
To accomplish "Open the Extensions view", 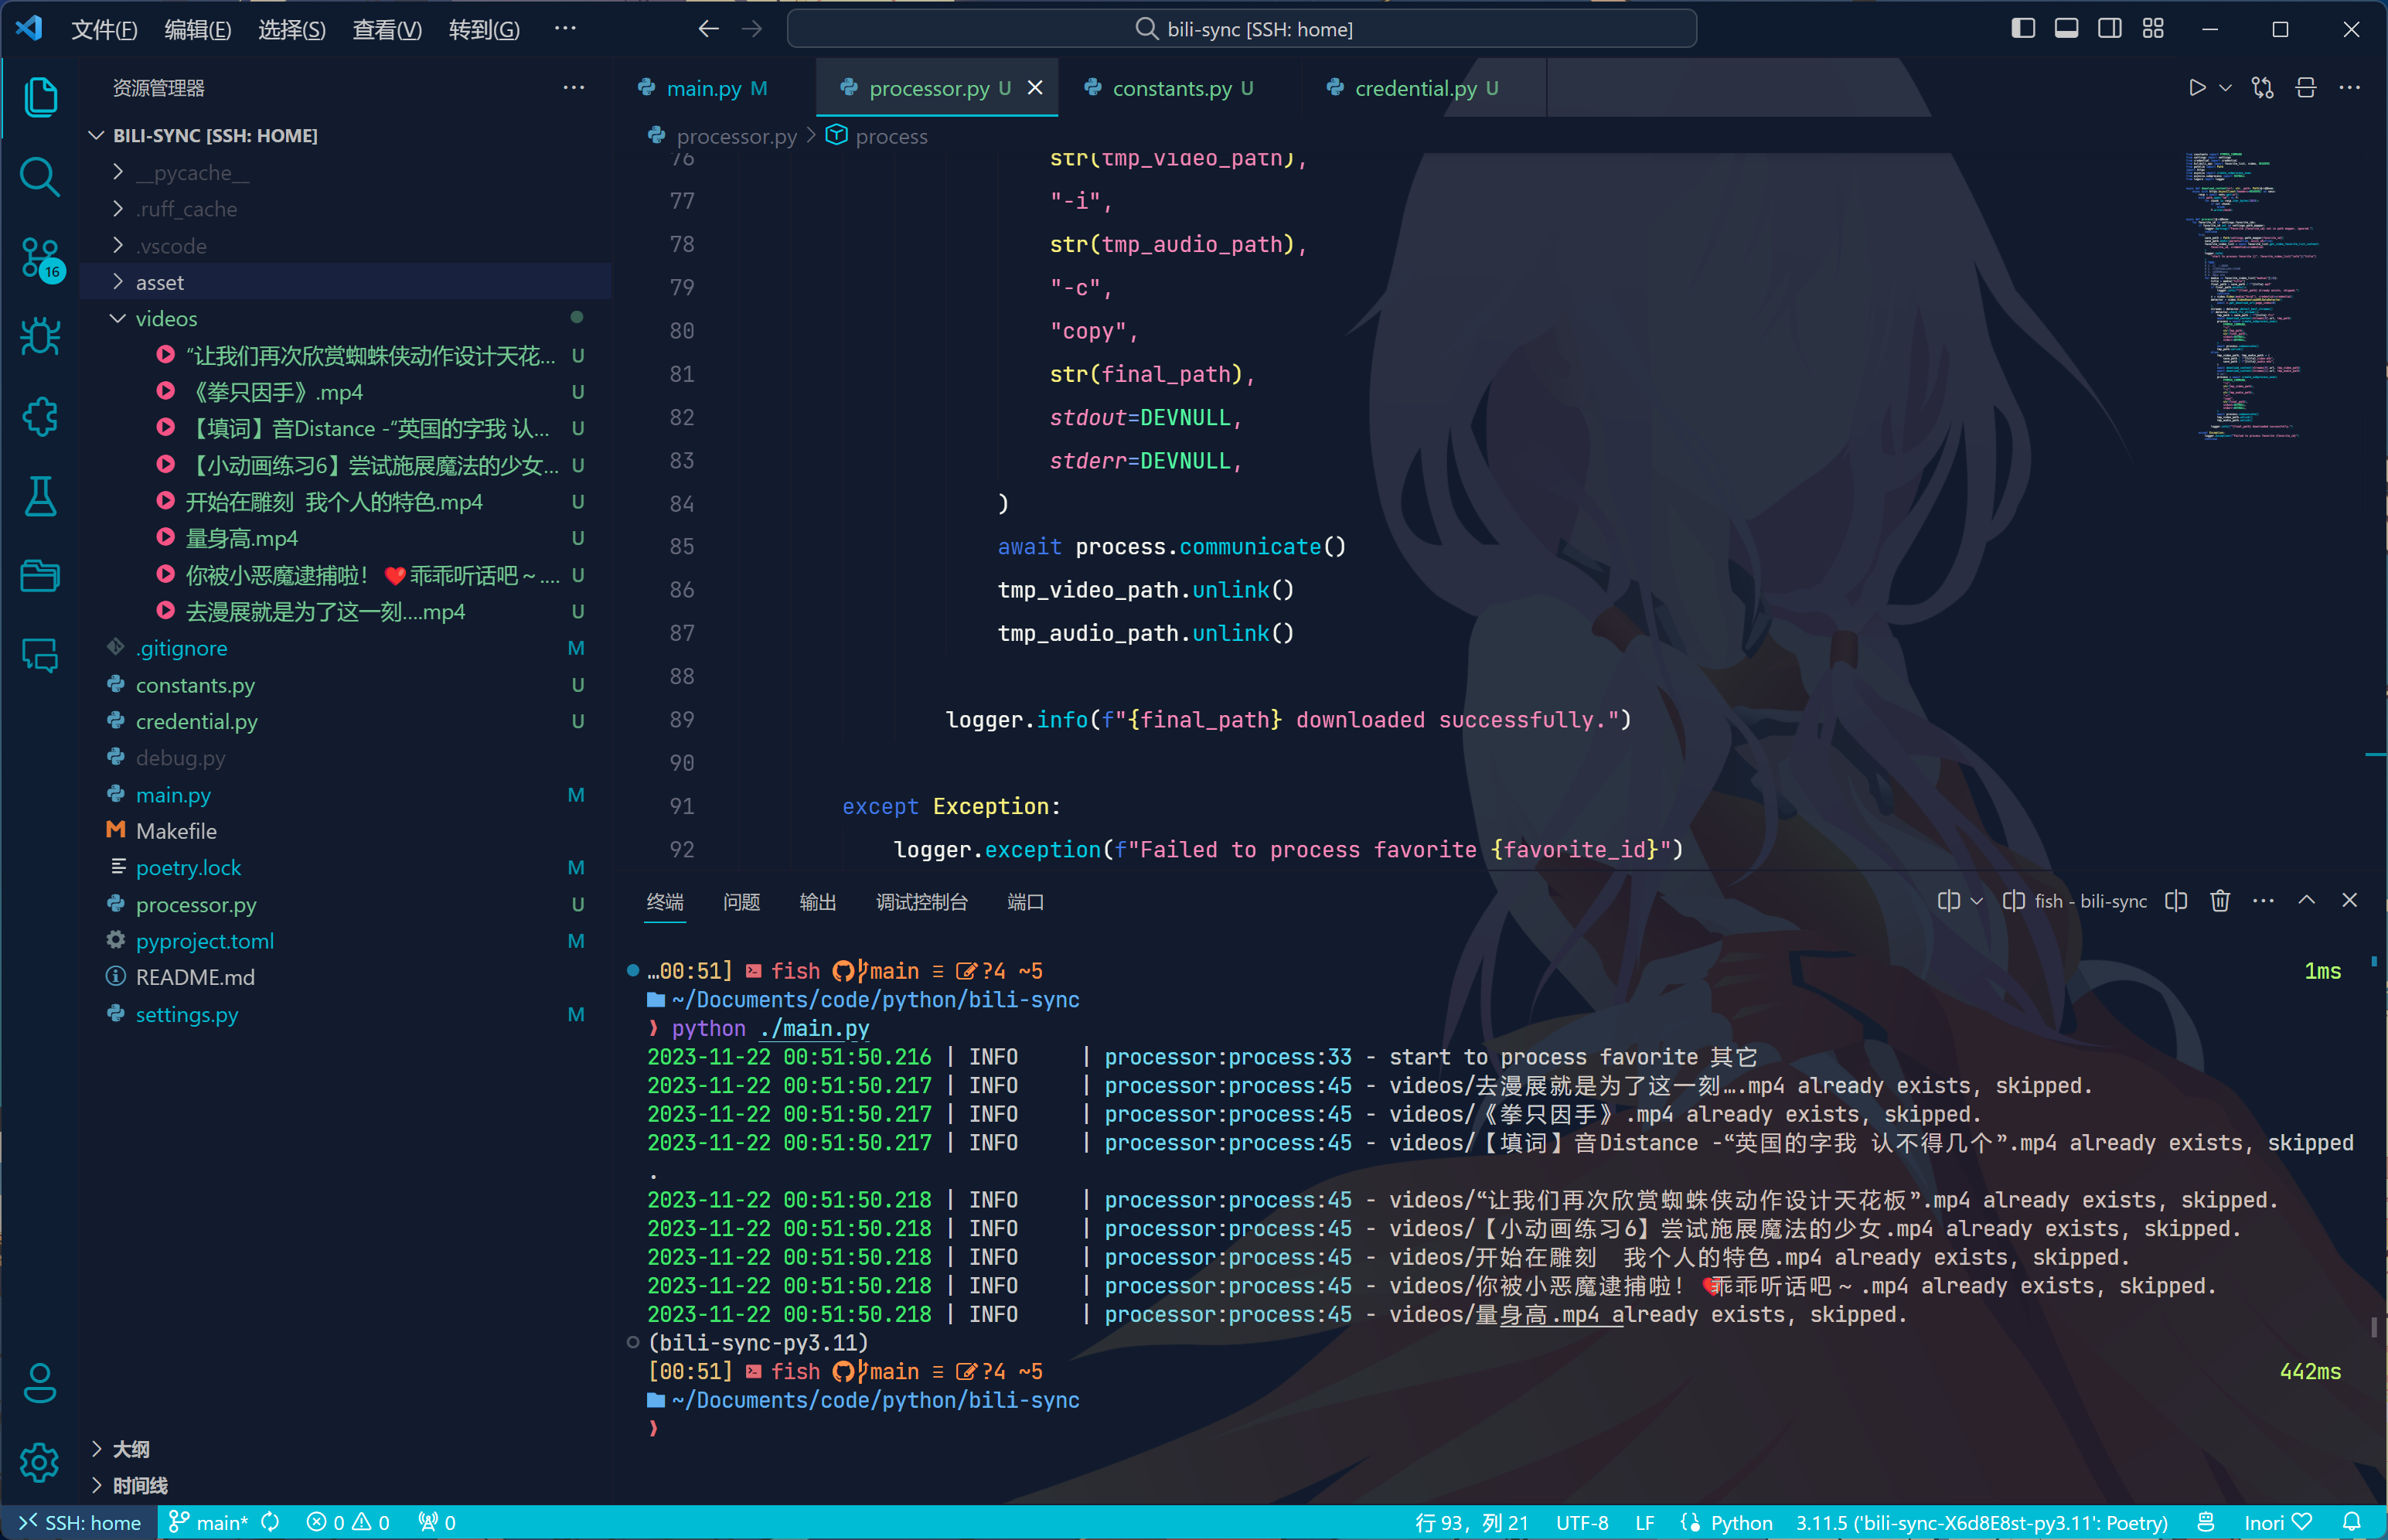I will [x=40, y=417].
